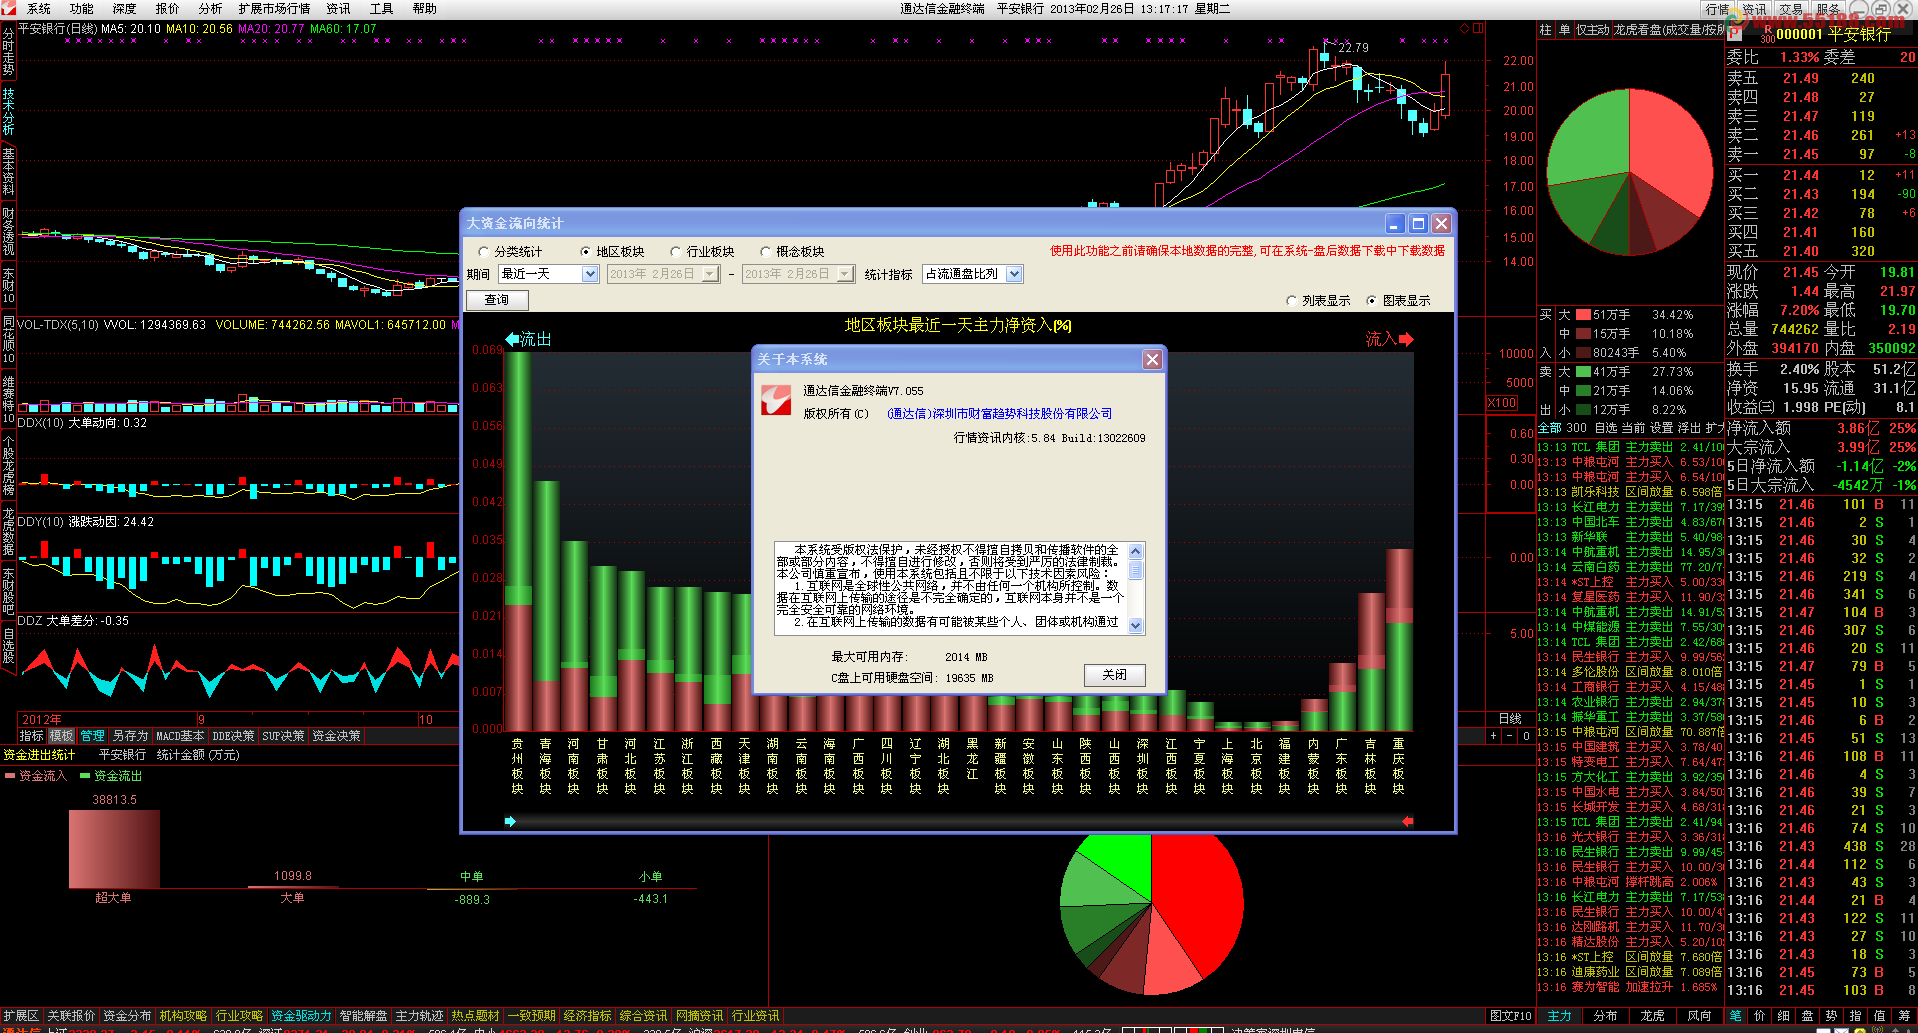
Task: Click the About dialog's scrollbar thumb
Action: click(1135, 570)
